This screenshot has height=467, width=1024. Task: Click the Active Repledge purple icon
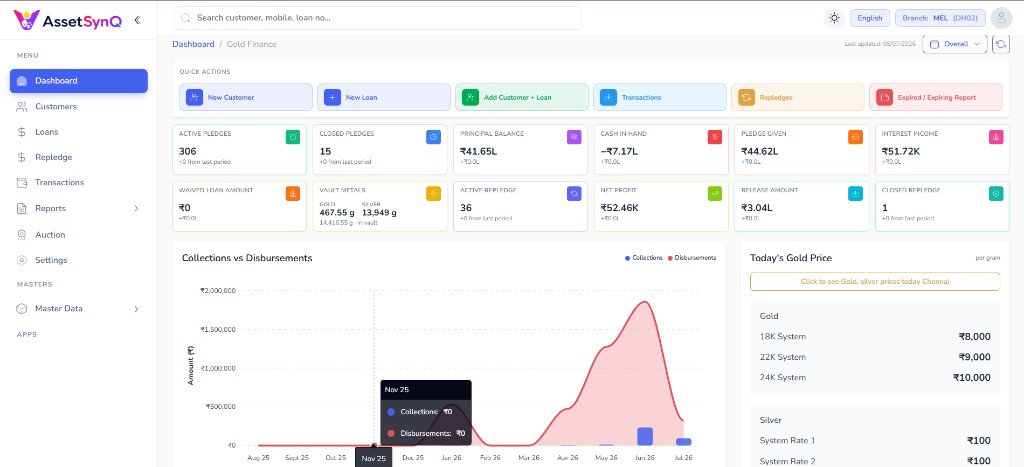574,193
